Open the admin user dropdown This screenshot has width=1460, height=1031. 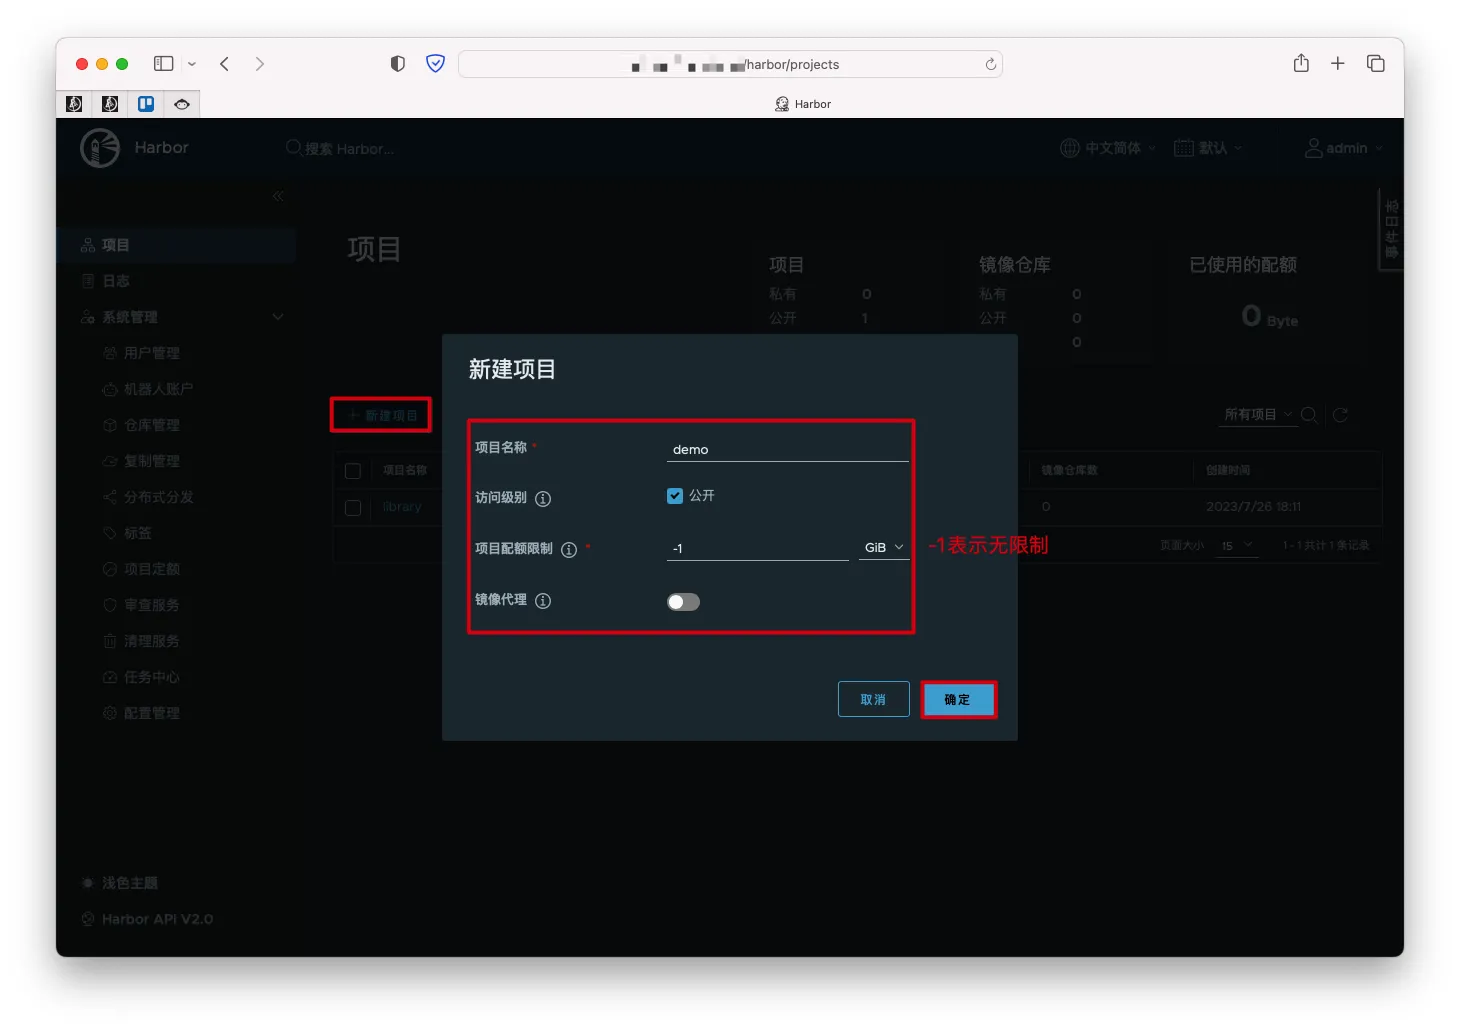[x=1344, y=148]
